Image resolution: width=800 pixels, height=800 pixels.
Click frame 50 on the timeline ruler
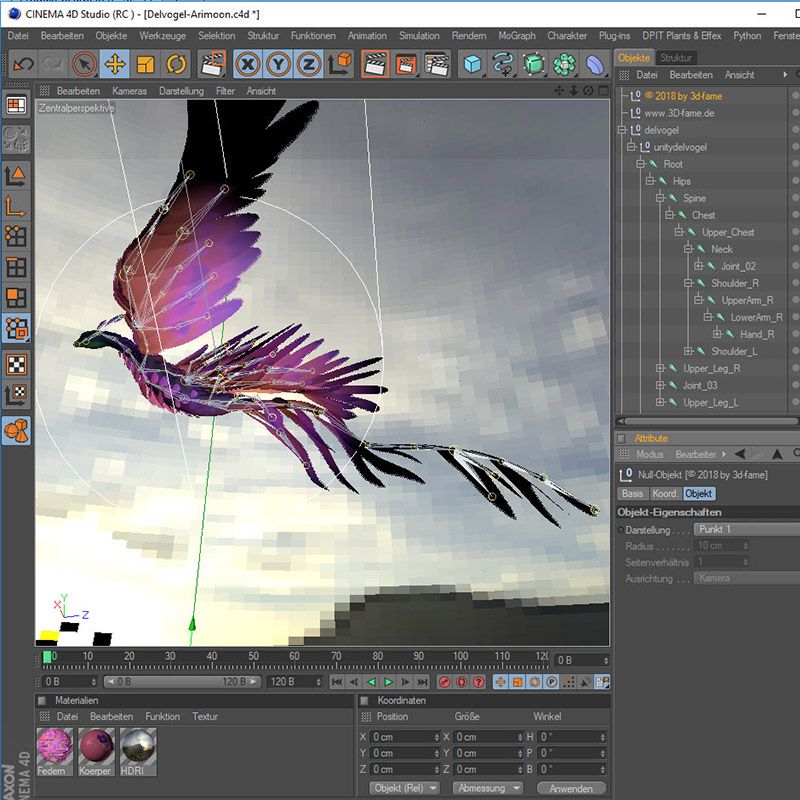pyautogui.click(x=254, y=657)
